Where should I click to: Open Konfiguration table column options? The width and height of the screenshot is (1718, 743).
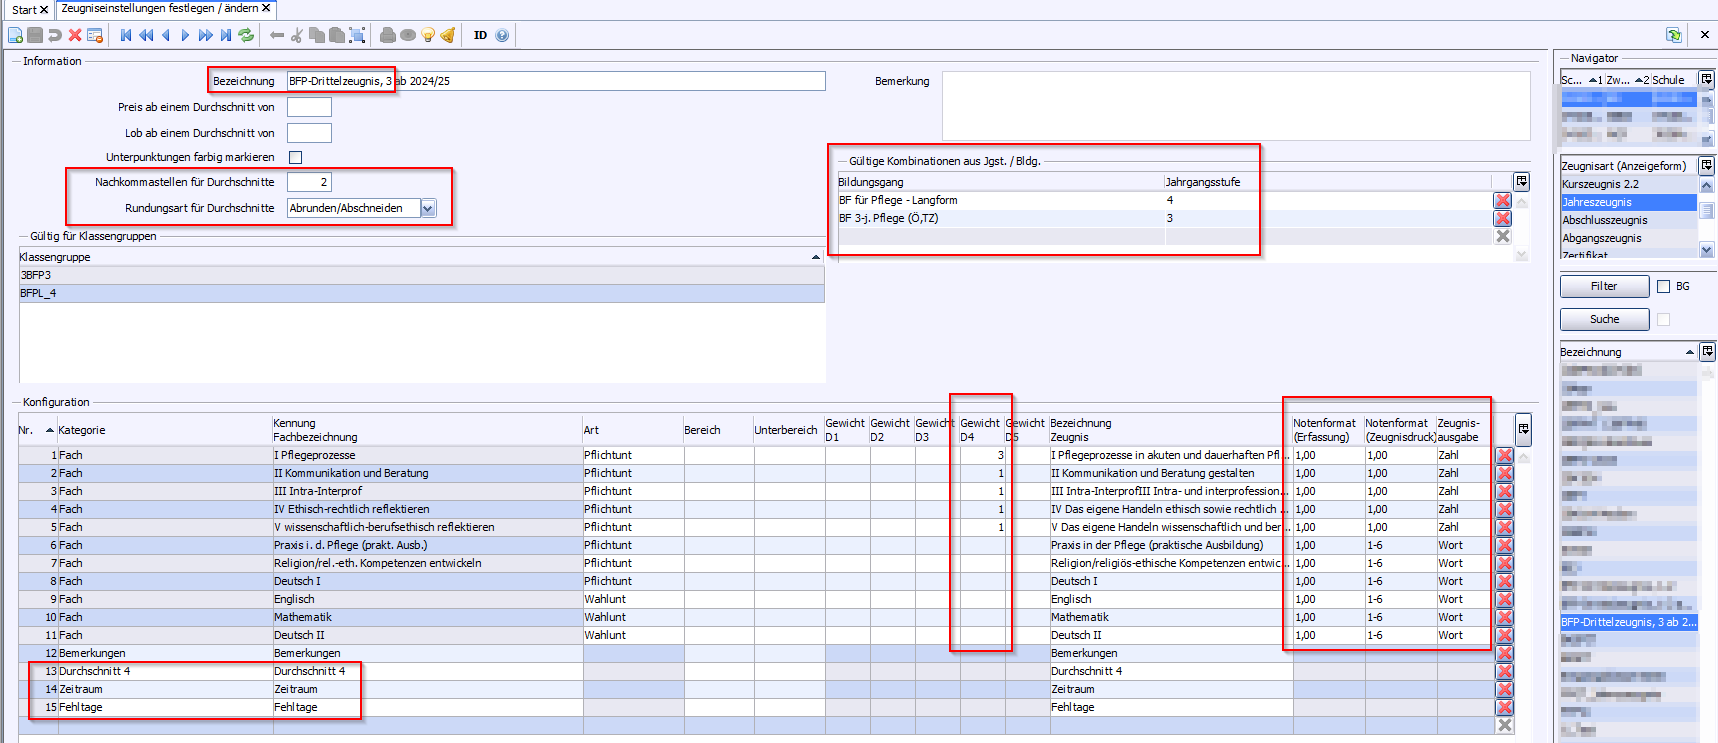point(1522,430)
